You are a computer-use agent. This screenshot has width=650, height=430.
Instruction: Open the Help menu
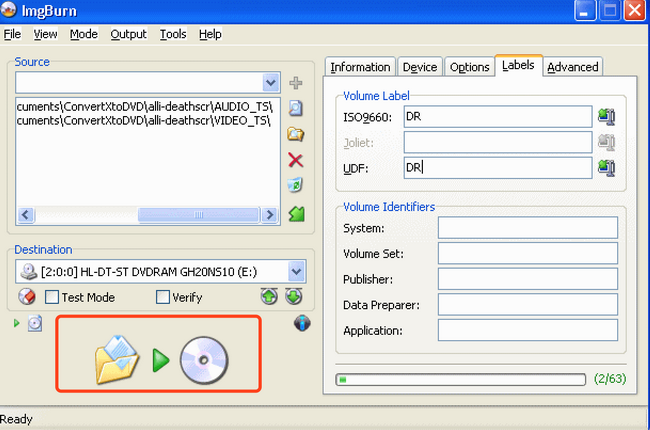[210, 34]
